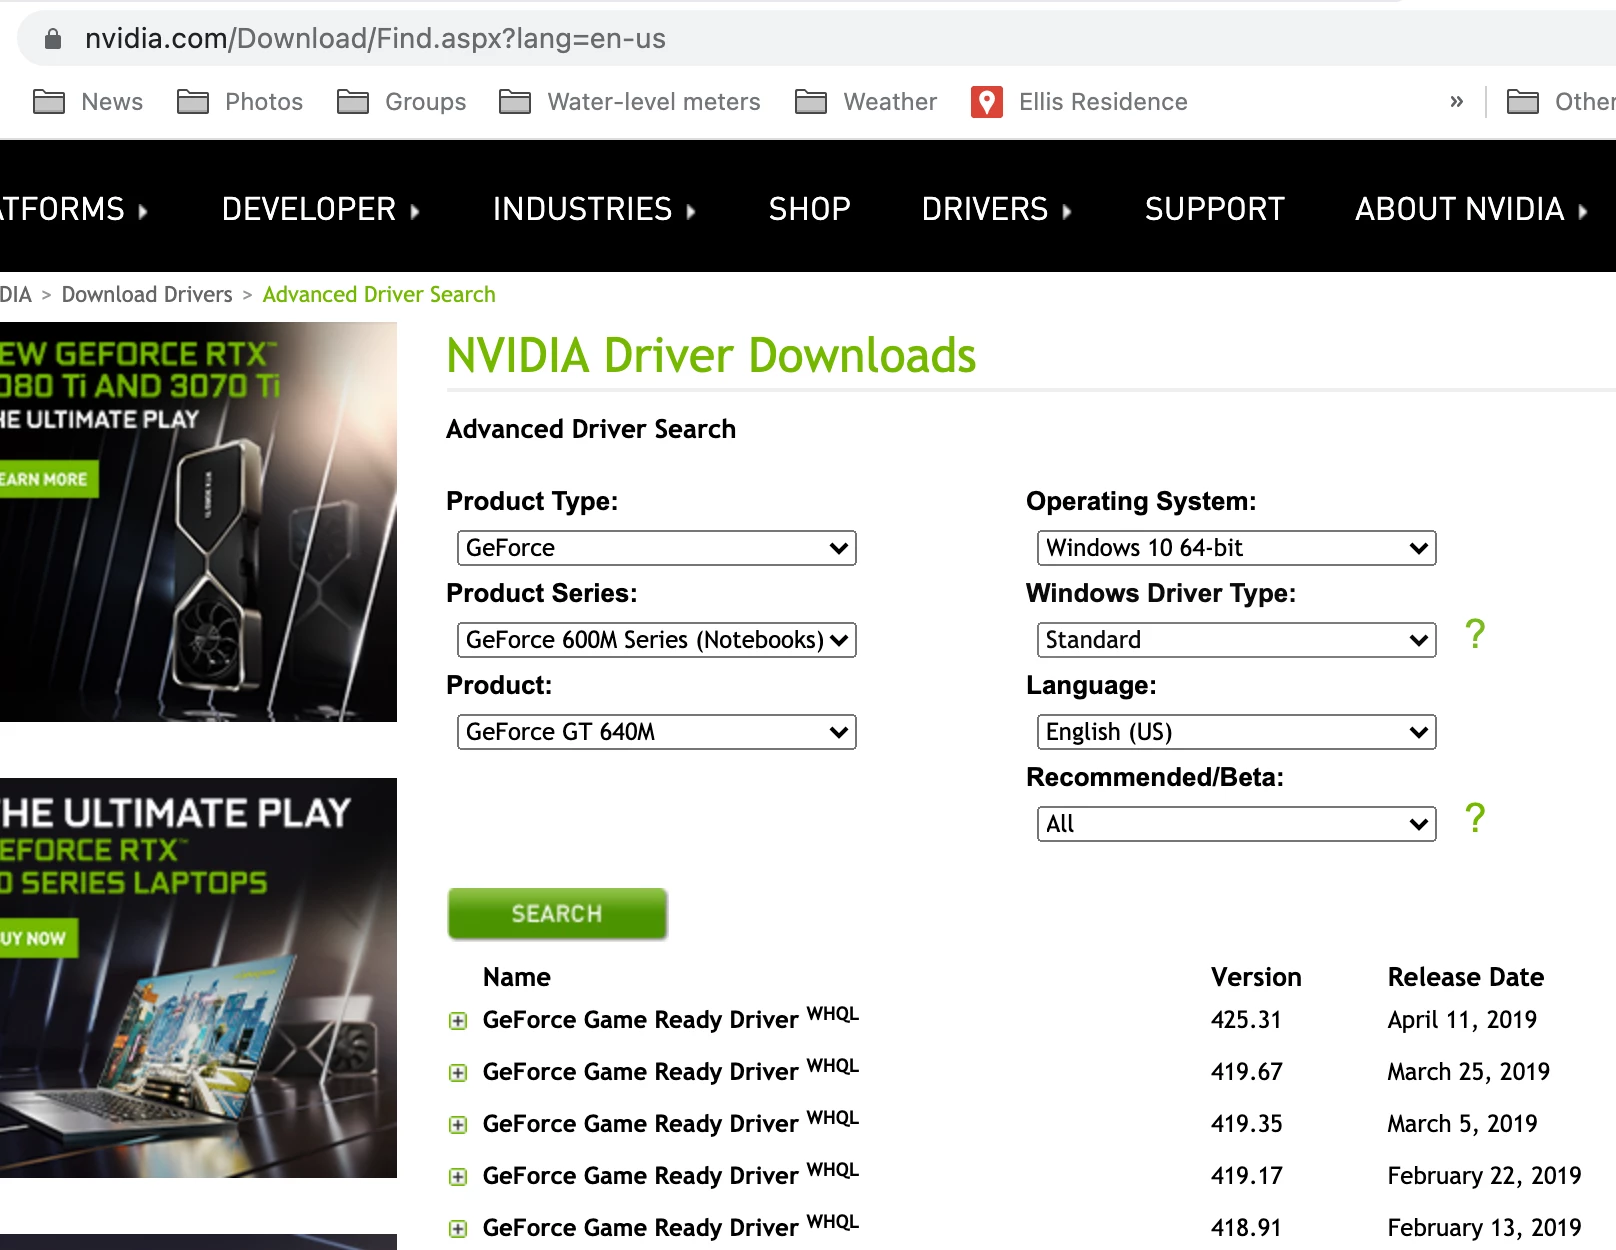Click the Name column header
The width and height of the screenshot is (1616, 1250).
pos(517,977)
